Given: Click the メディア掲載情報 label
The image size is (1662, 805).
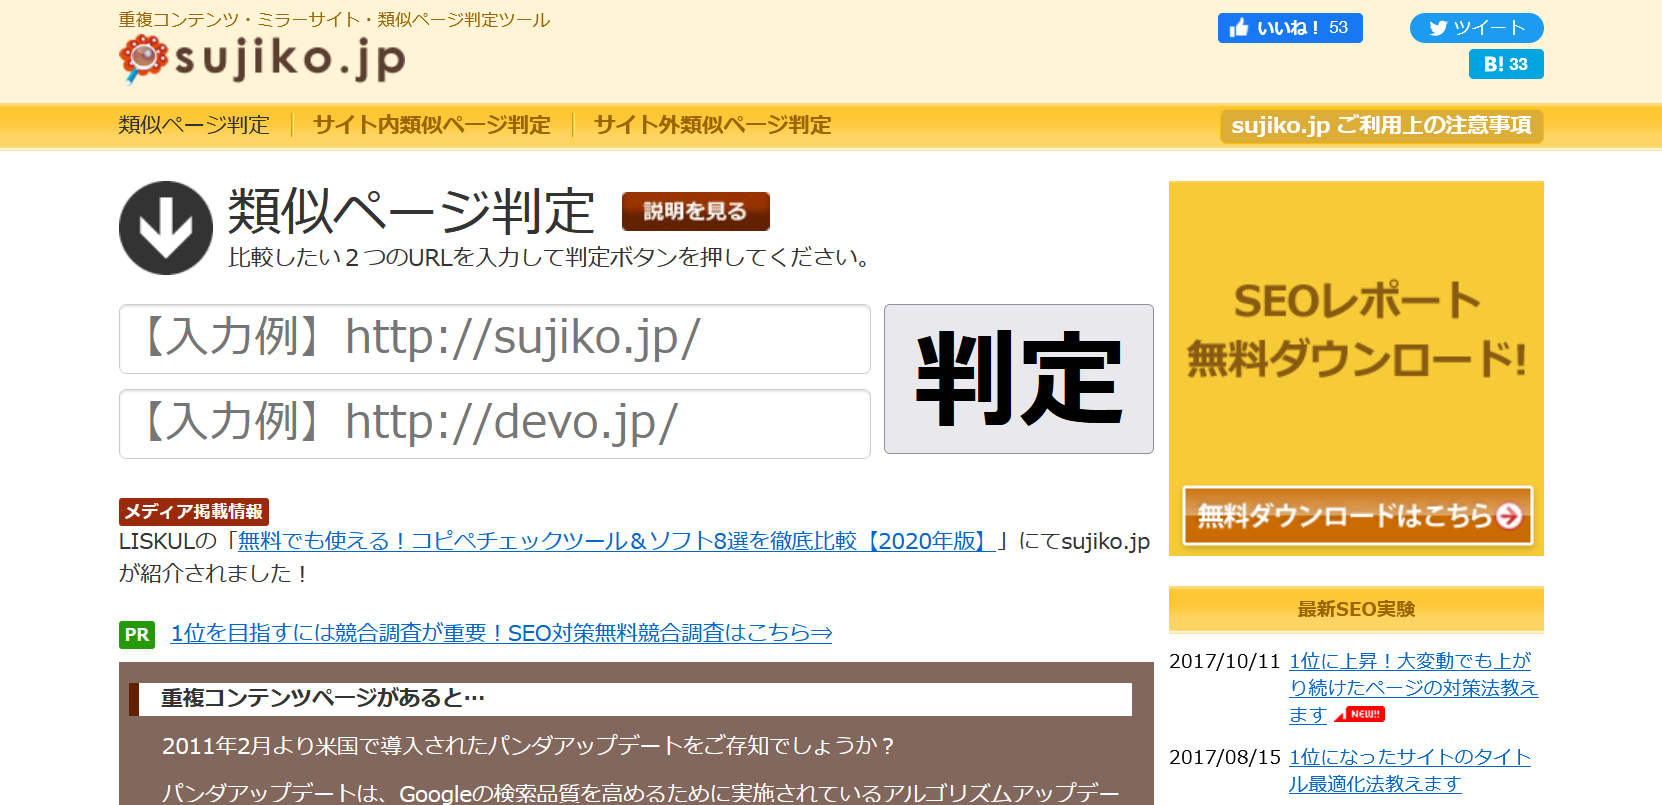Looking at the screenshot, I should [x=194, y=512].
